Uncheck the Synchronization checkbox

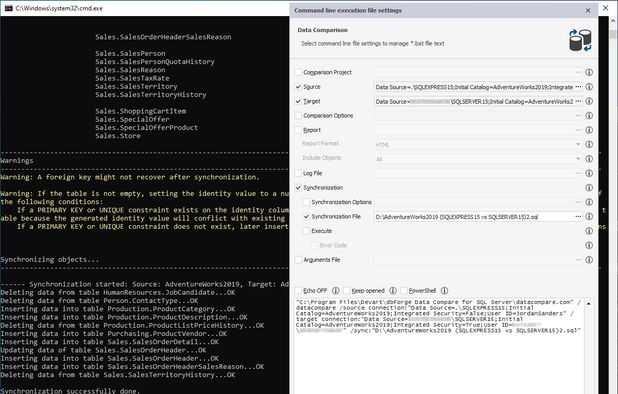298,188
